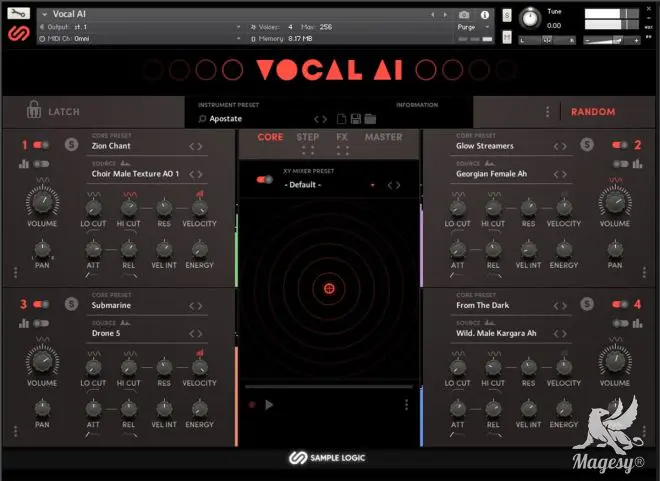Toggle core 1 secondary switch by meter

click(41, 164)
